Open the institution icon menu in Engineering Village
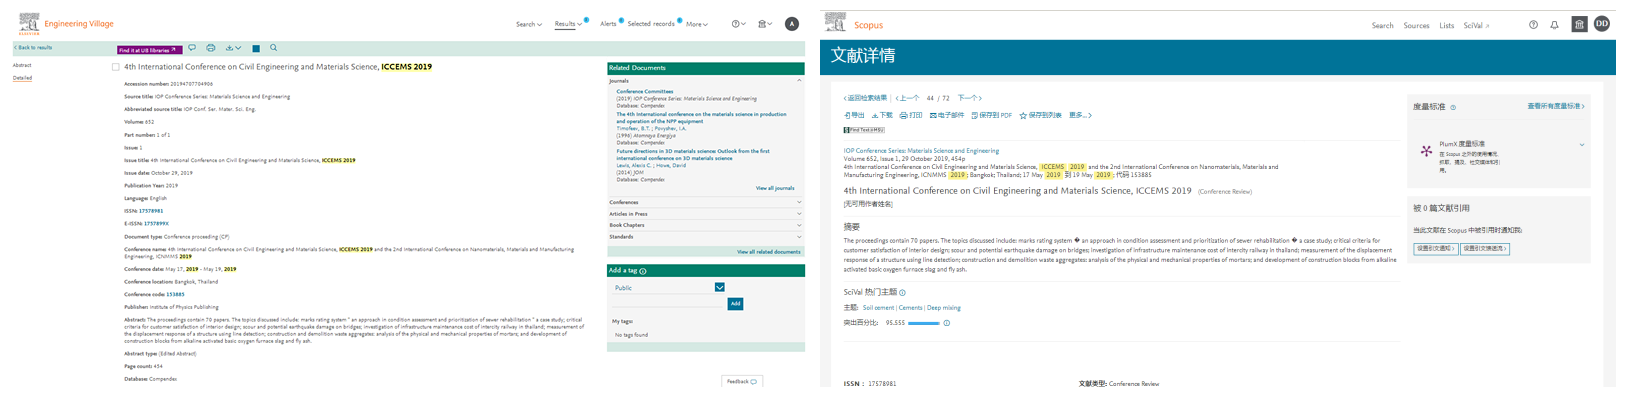The width and height of the screenshot is (1626, 397). tap(765, 24)
